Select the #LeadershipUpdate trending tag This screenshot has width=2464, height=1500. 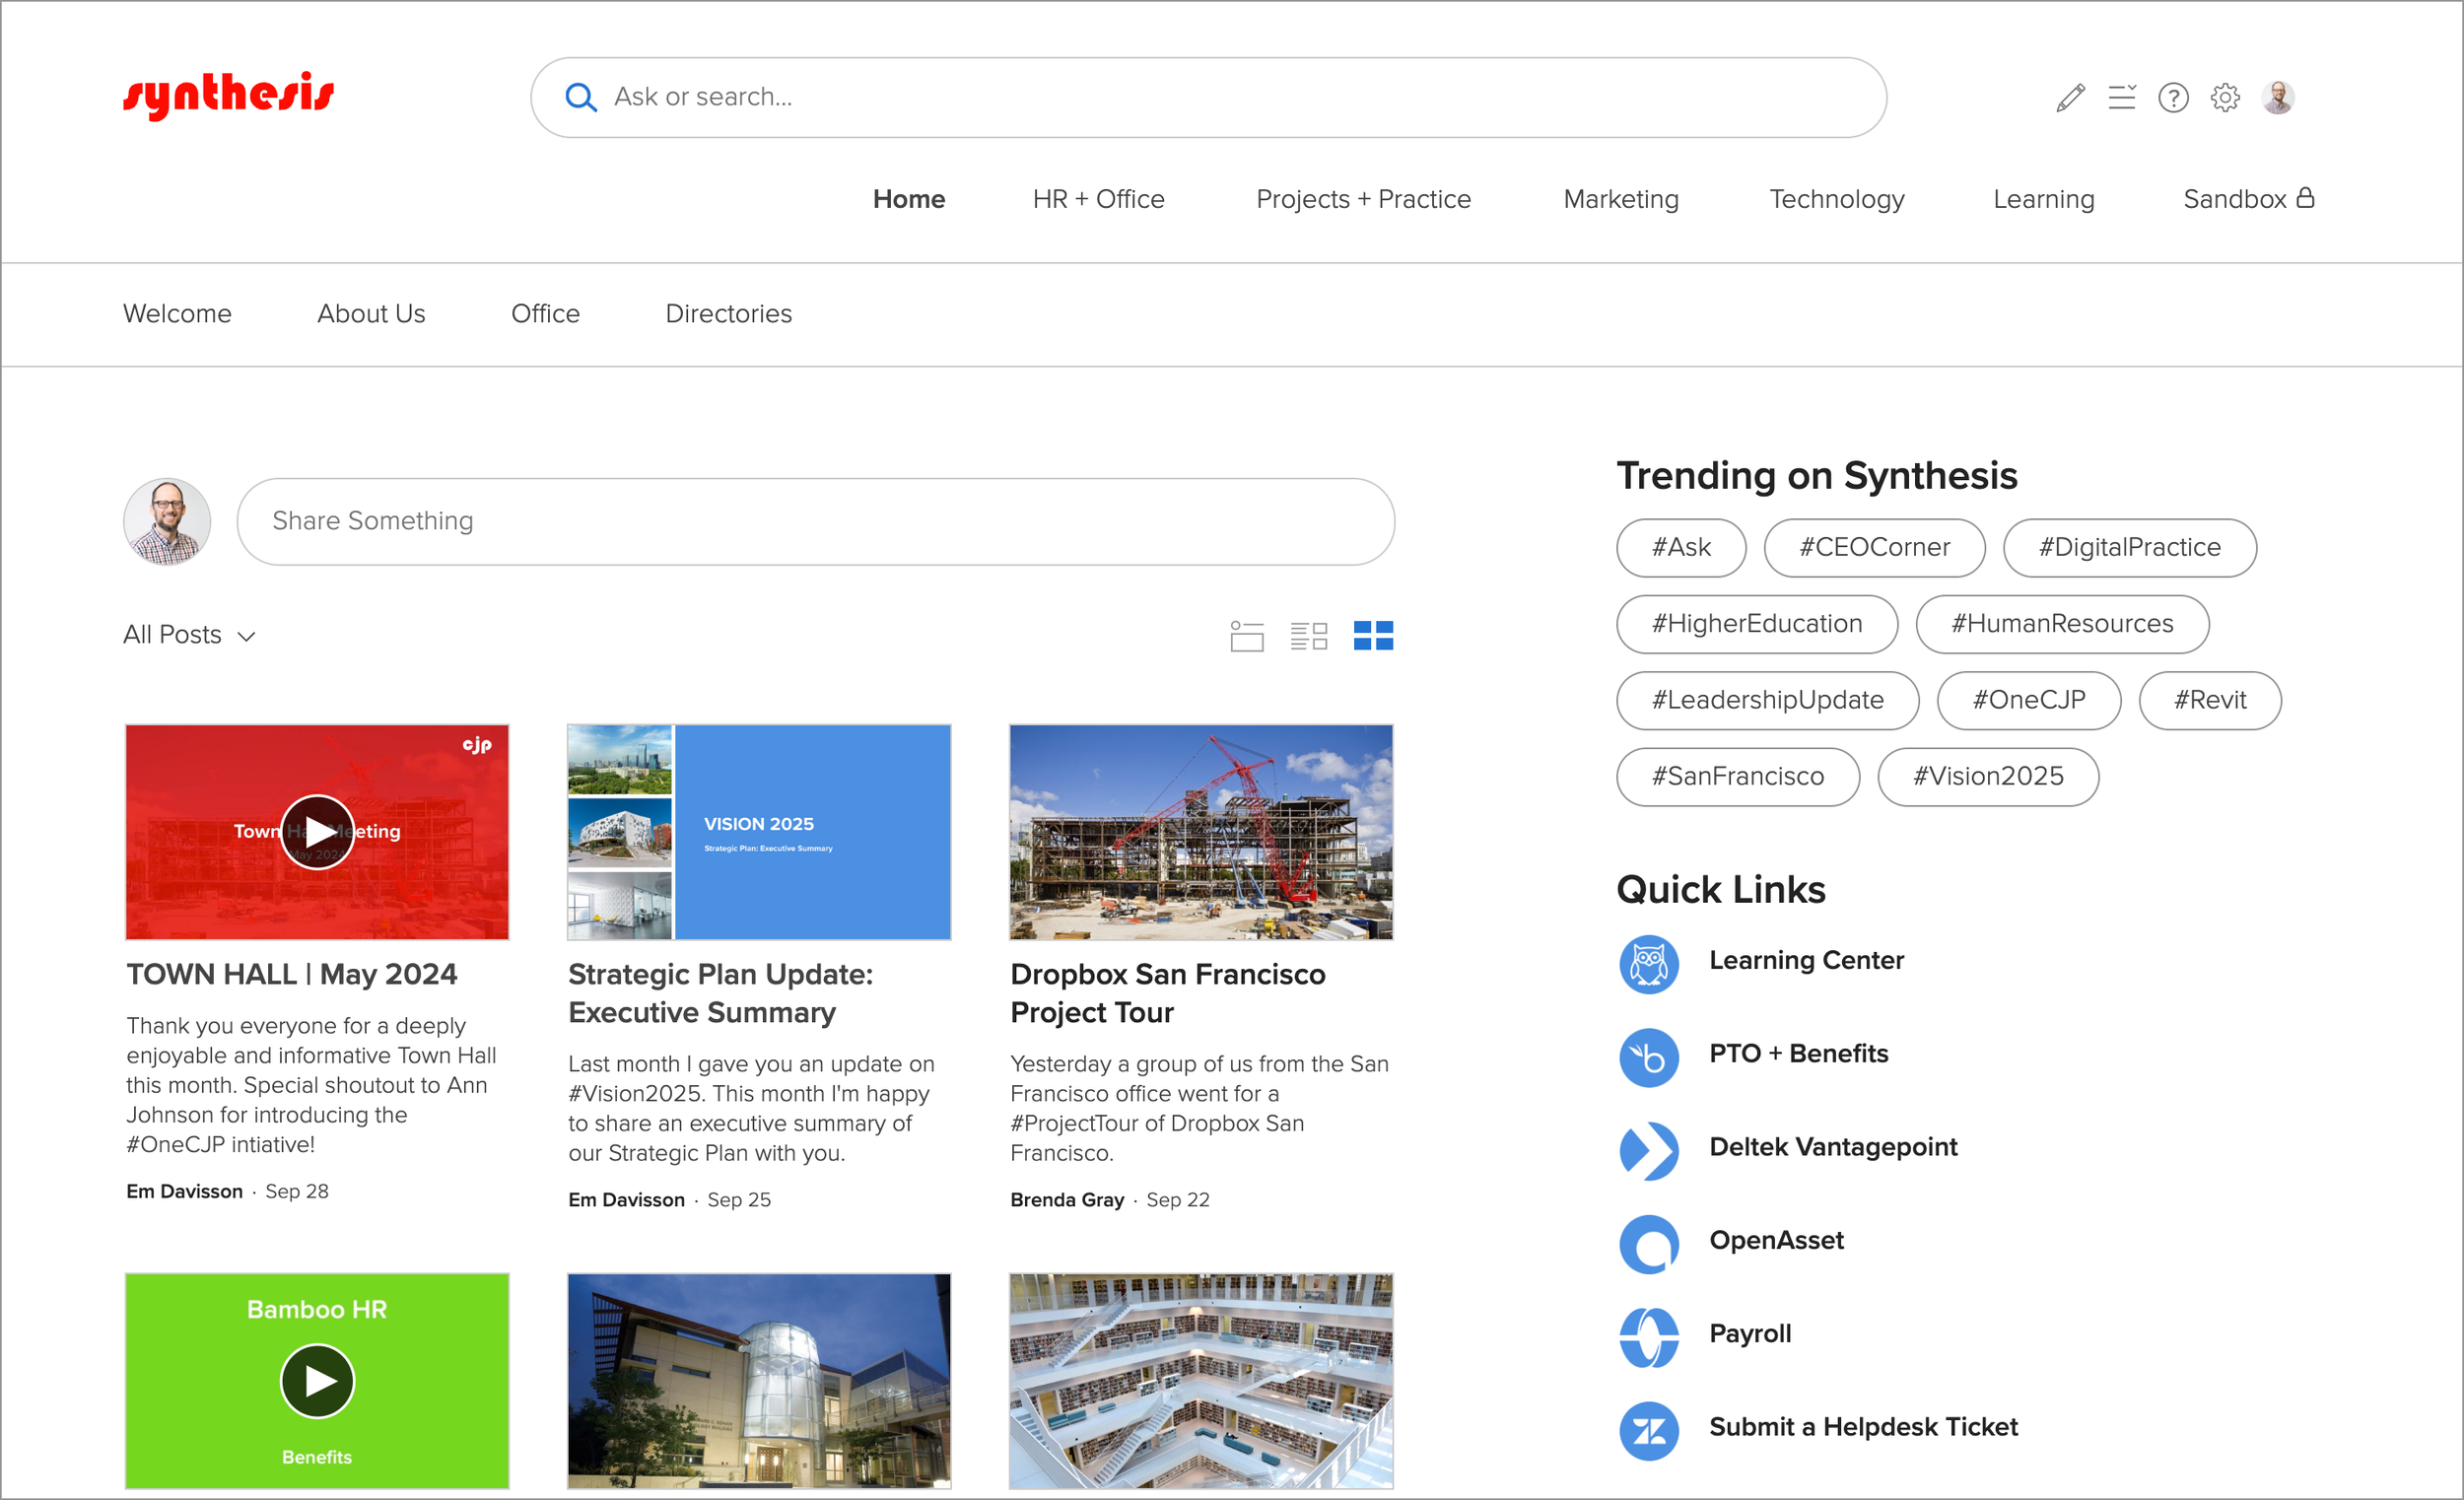pyautogui.click(x=1767, y=700)
